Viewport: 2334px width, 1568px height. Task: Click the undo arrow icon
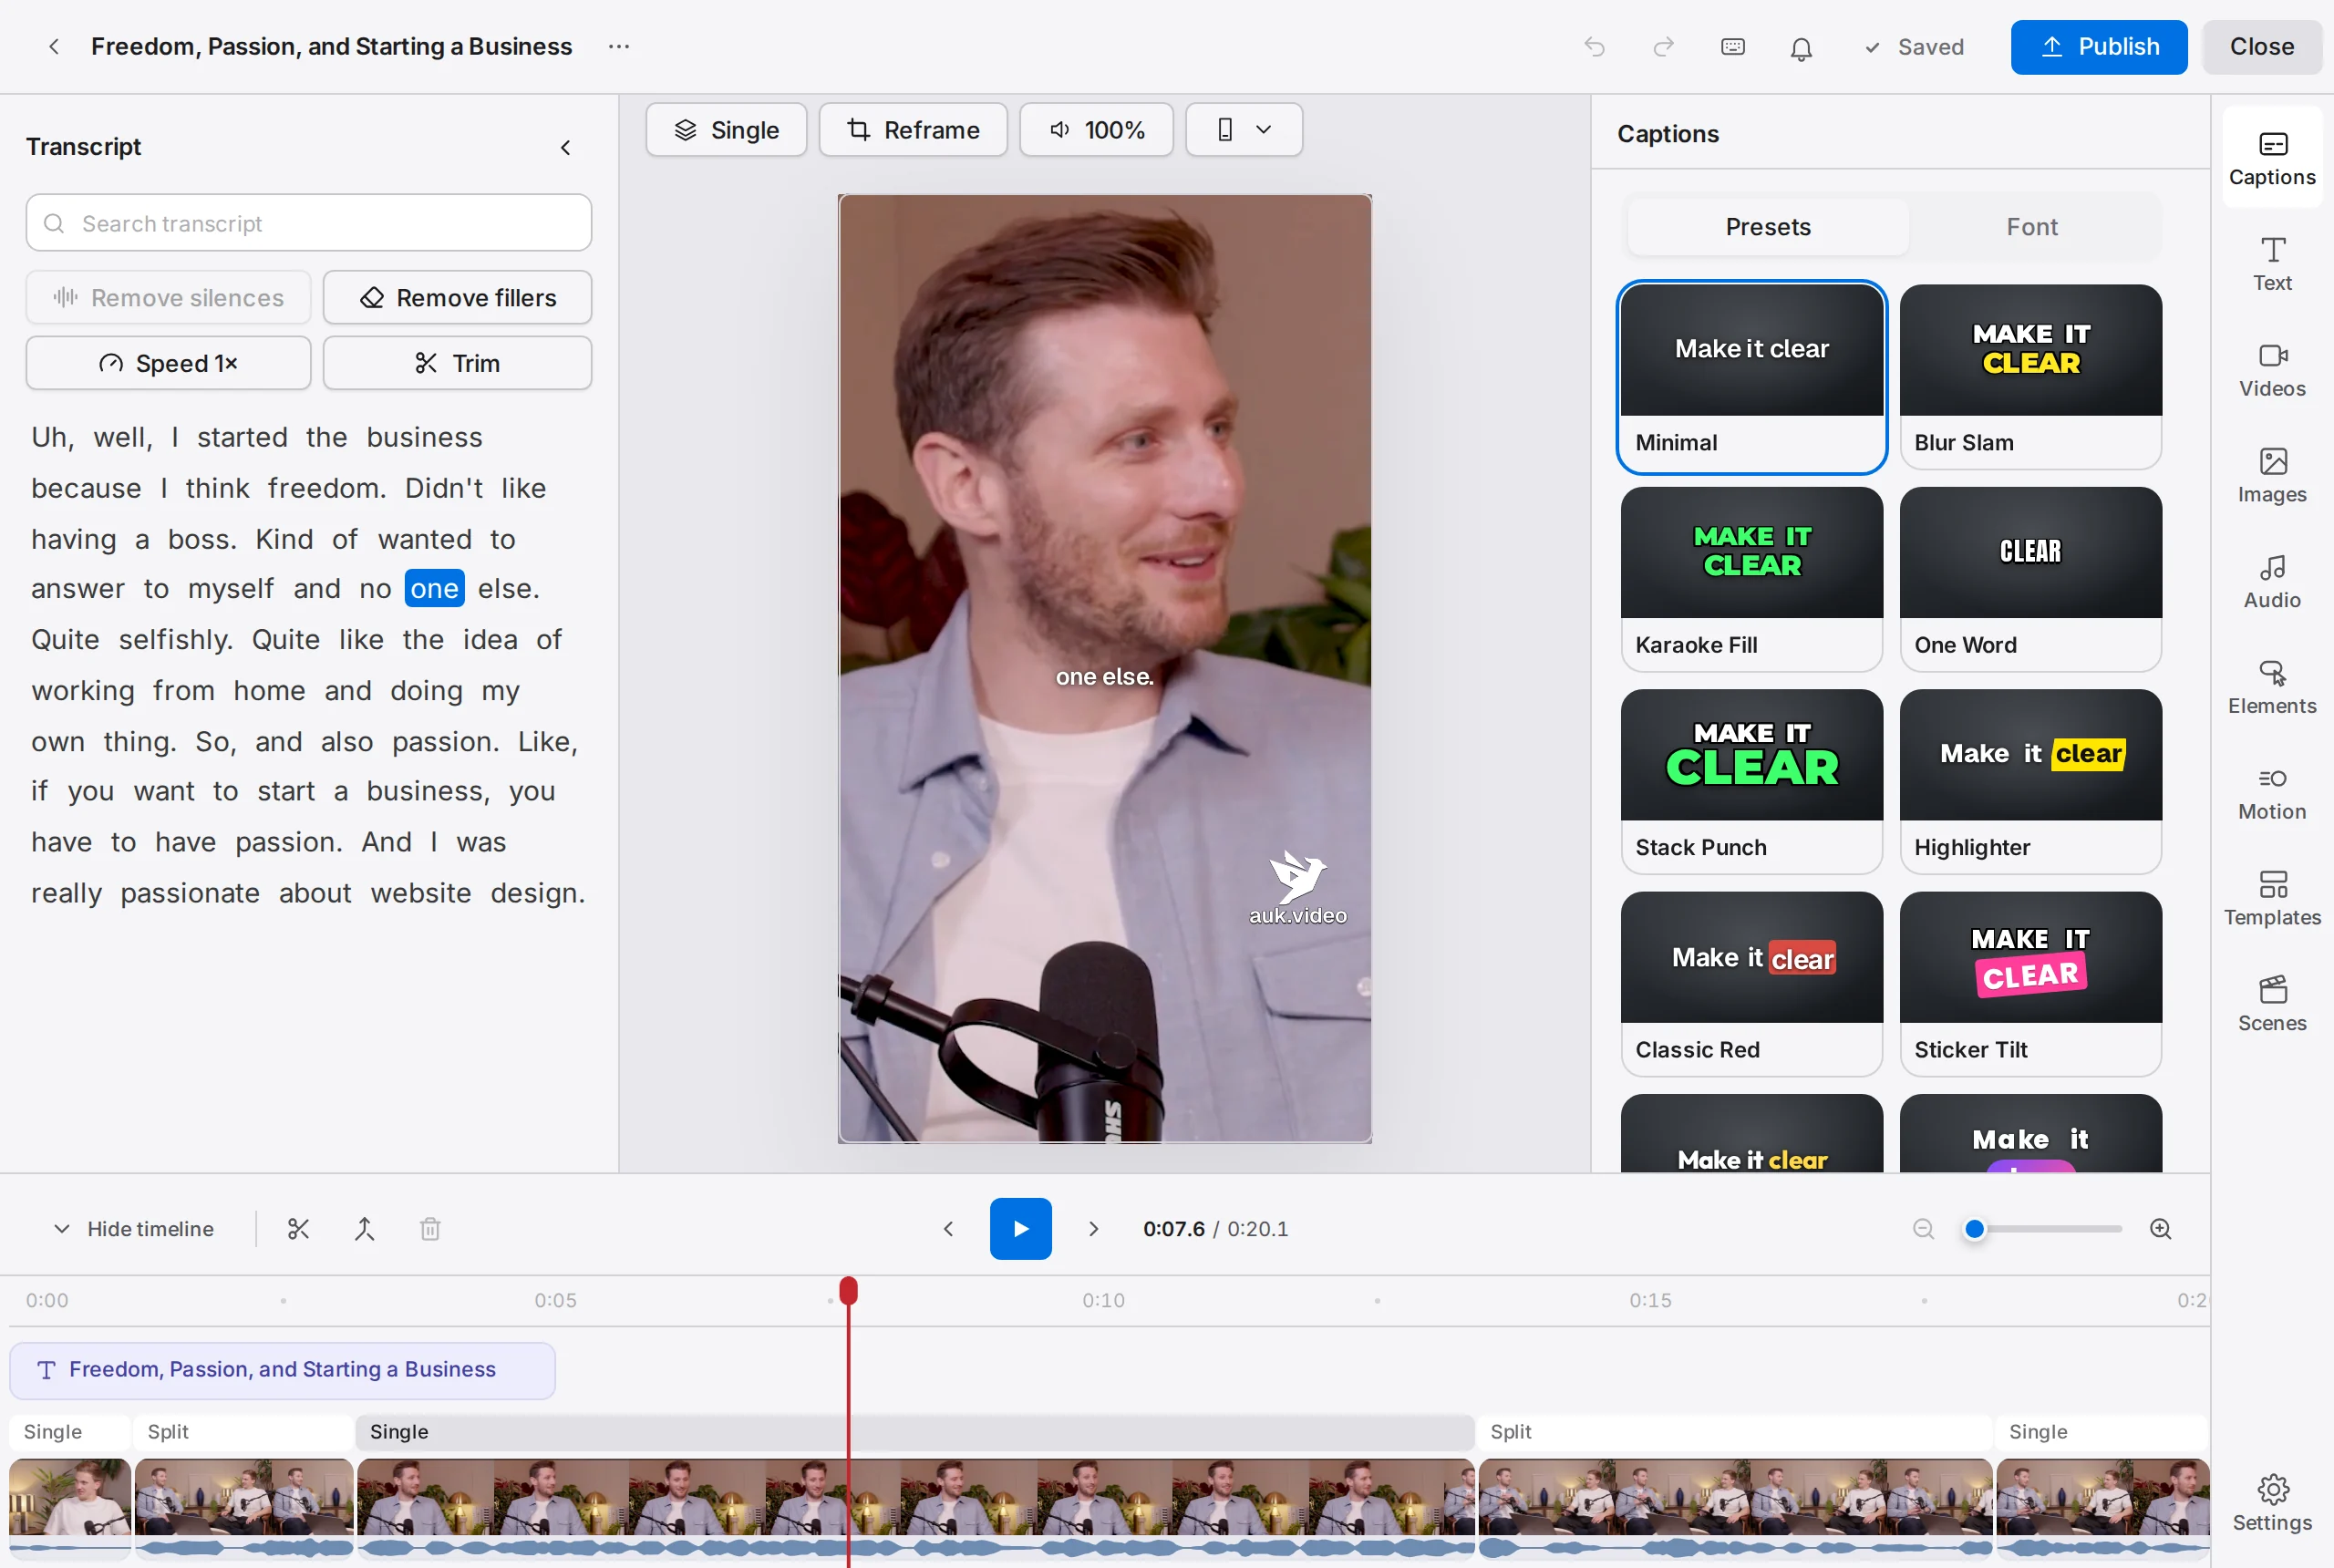1594,47
